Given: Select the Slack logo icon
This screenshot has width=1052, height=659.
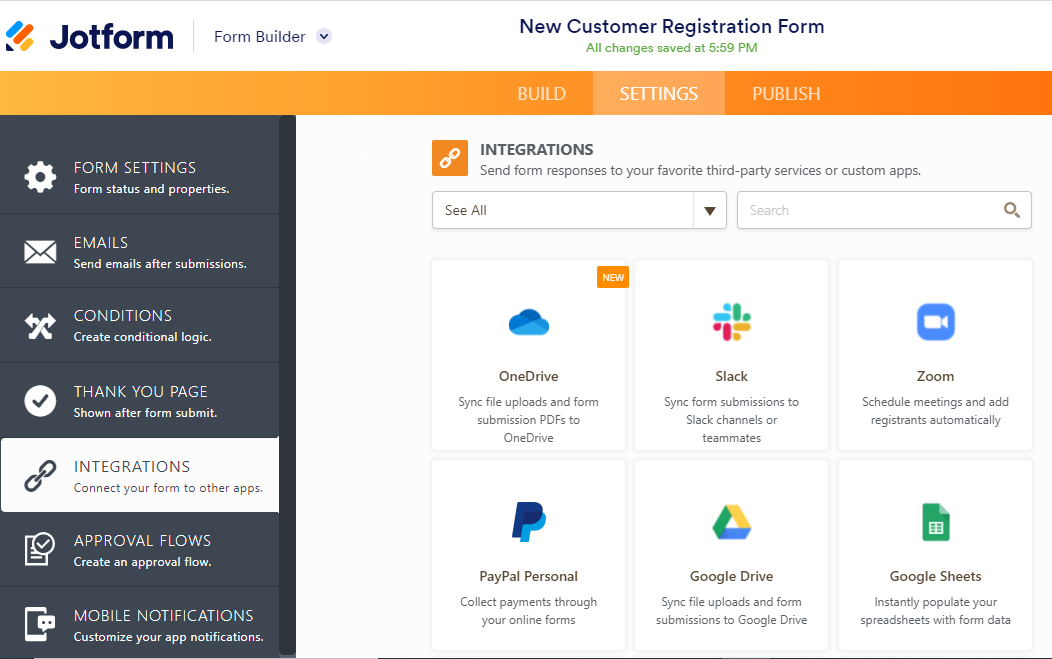Looking at the screenshot, I should [x=731, y=322].
